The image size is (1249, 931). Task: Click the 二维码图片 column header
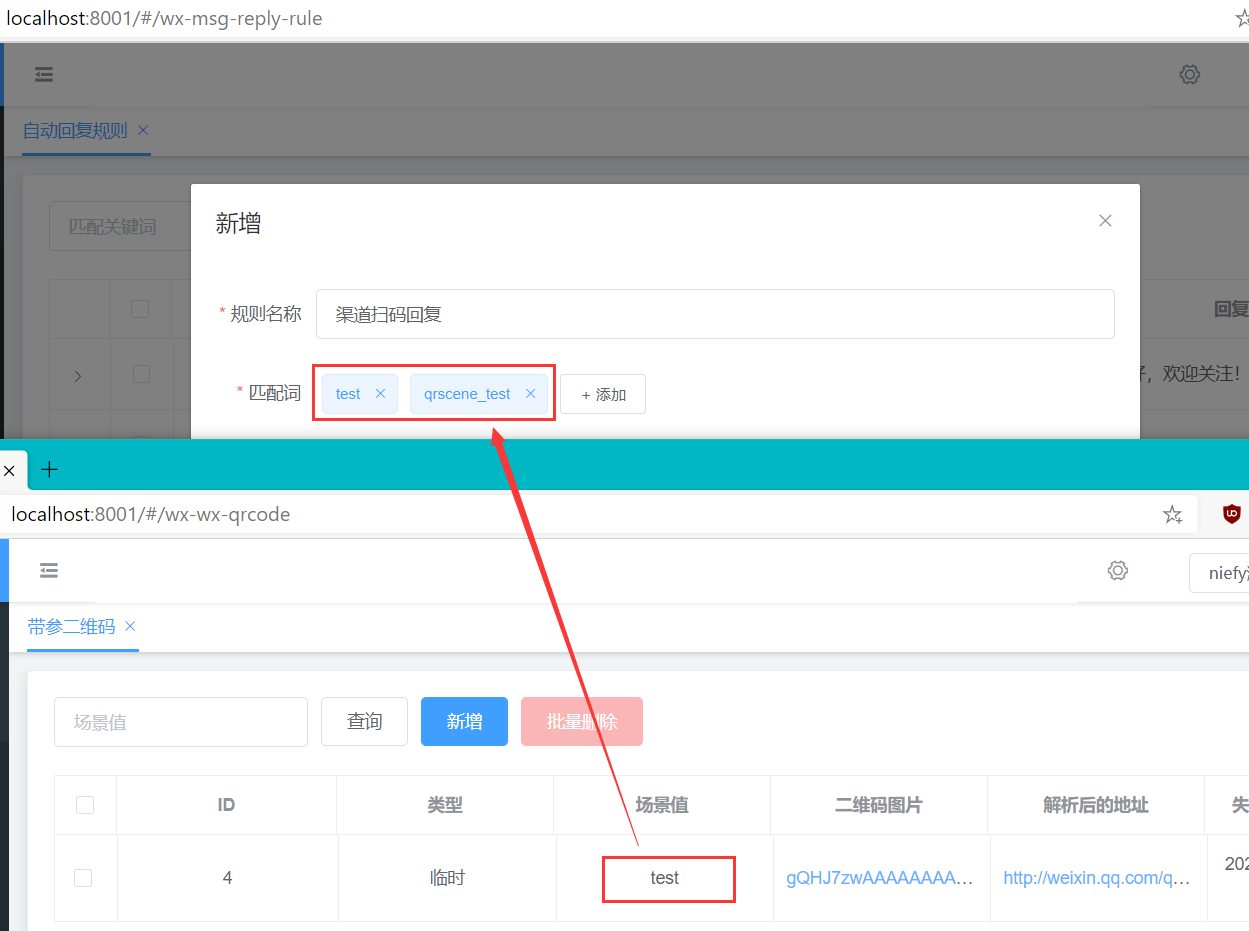pyautogui.click(x=879, y=805)
